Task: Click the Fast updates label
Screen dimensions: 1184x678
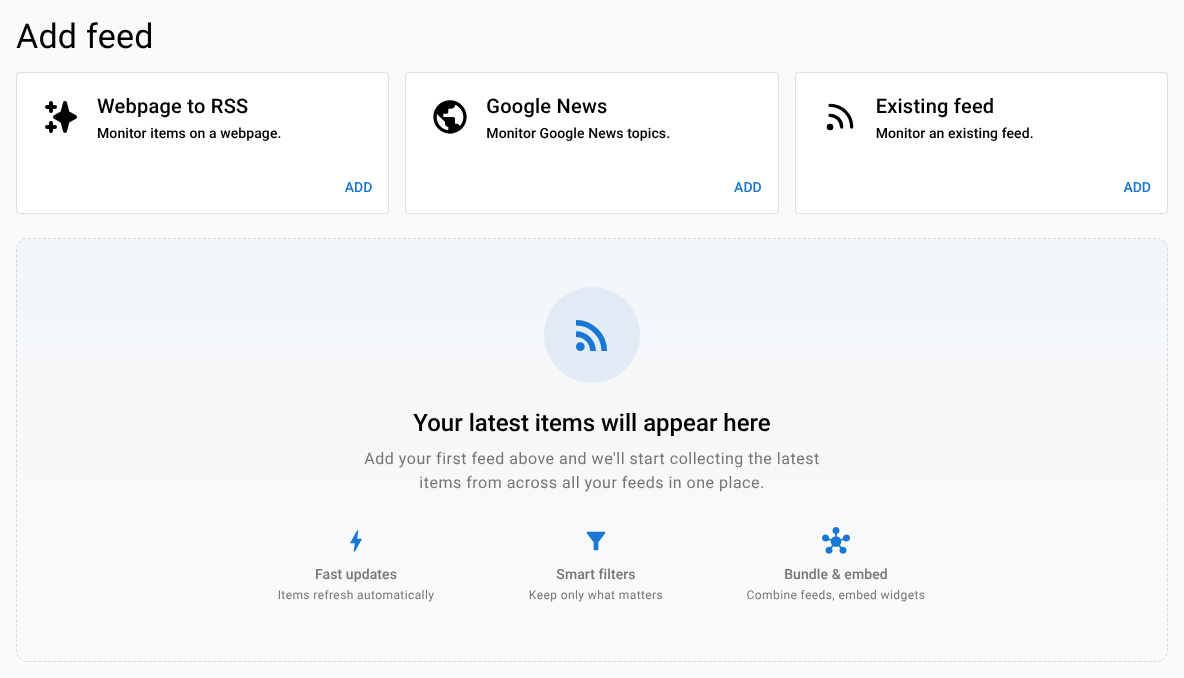Action: click(x=356, y=575)
